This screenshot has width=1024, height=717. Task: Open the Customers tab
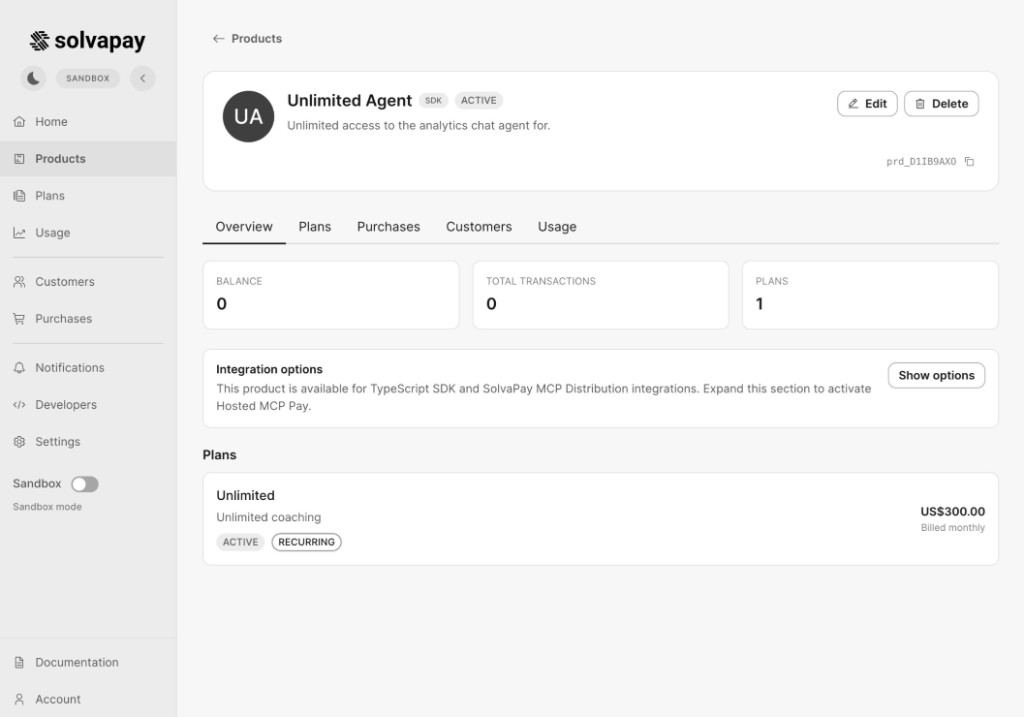click(478, 226)
